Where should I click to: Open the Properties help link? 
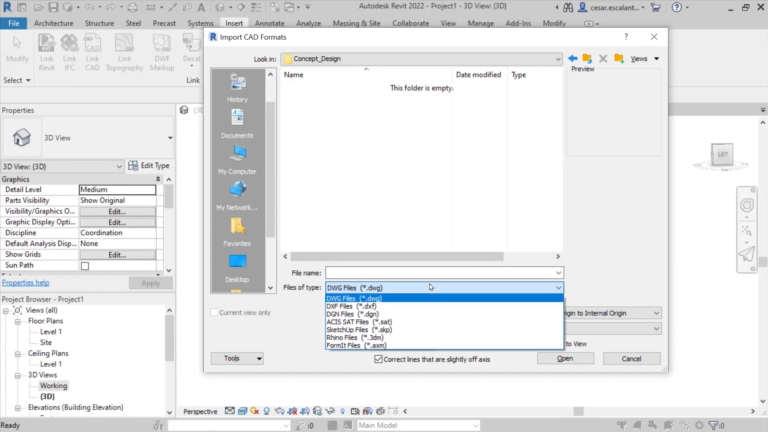point(25,283)
